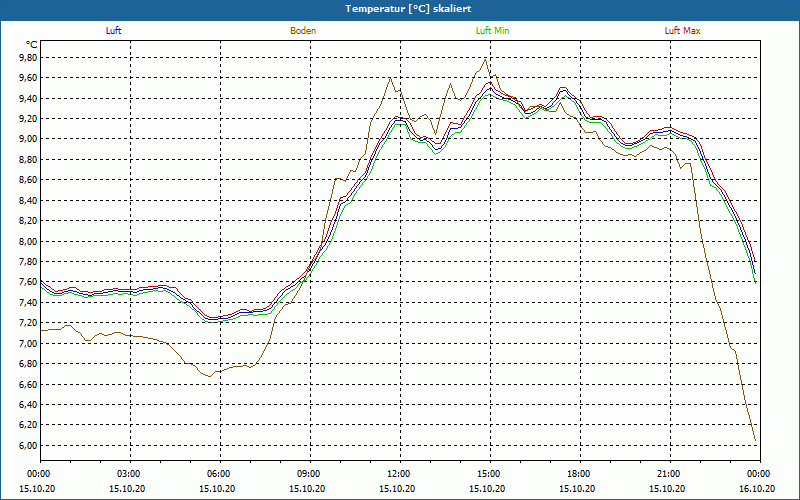Click the y-axis value 7,60
This screenshot has width=800, height=500.
[28, 282]
